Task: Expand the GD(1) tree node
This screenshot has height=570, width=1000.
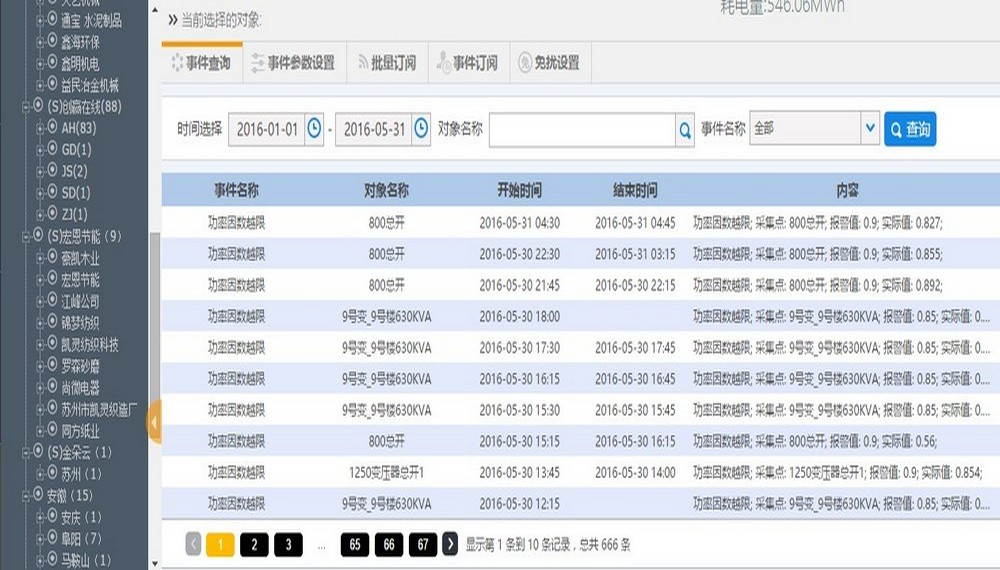Action: tap(41, 150)
